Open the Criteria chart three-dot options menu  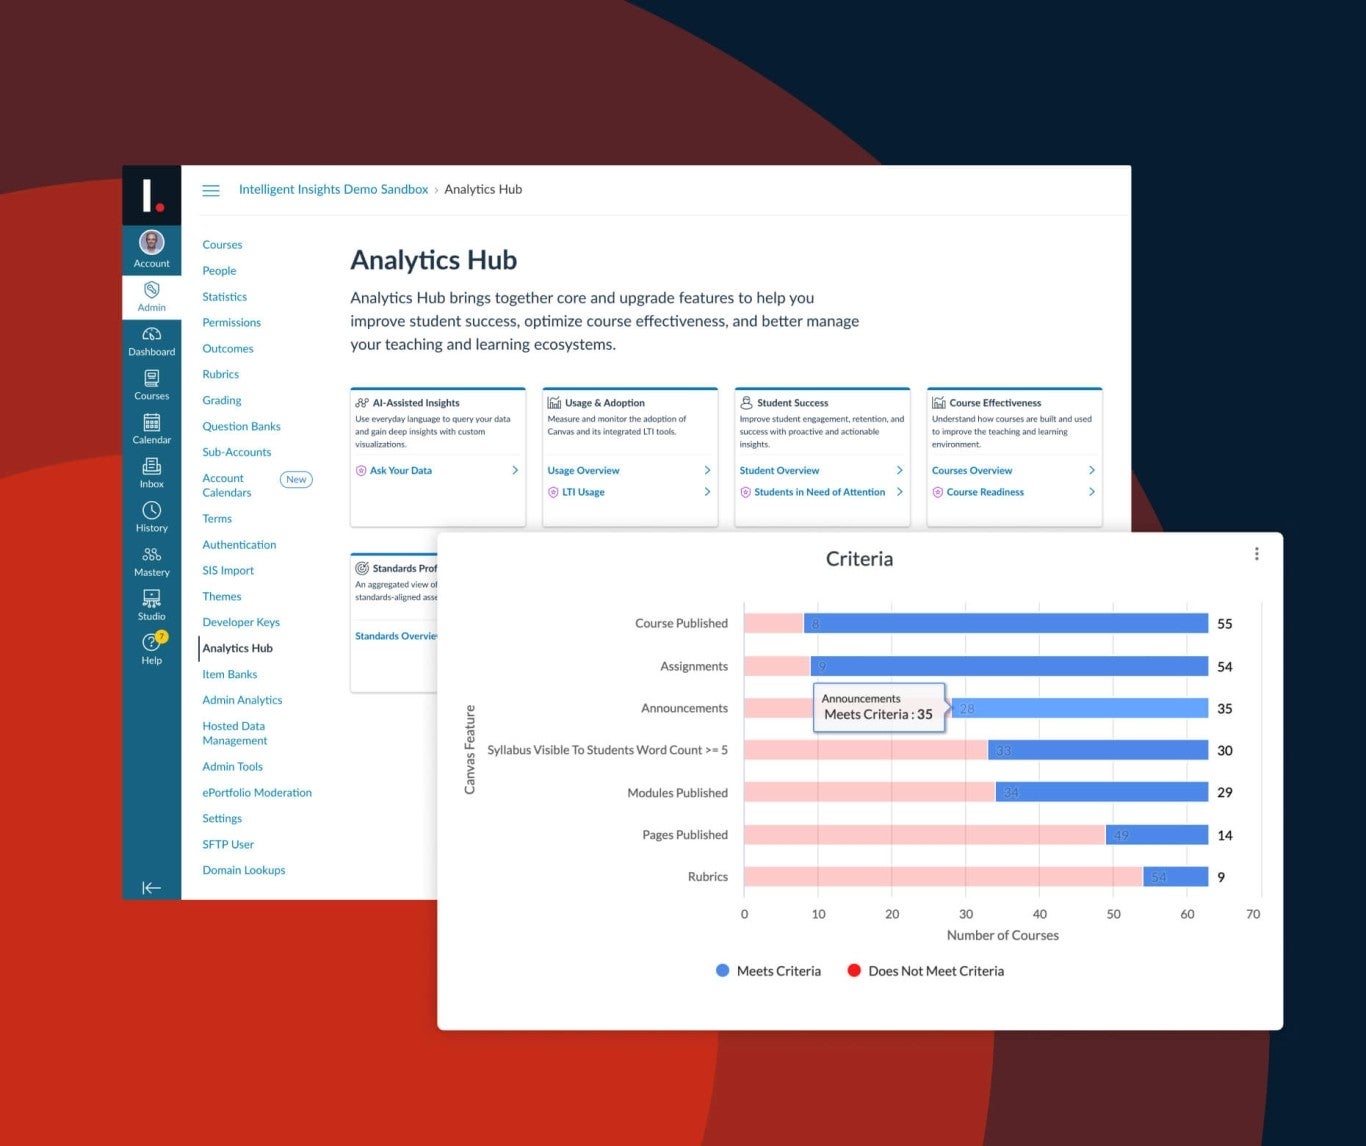[x=1257, y=553]
